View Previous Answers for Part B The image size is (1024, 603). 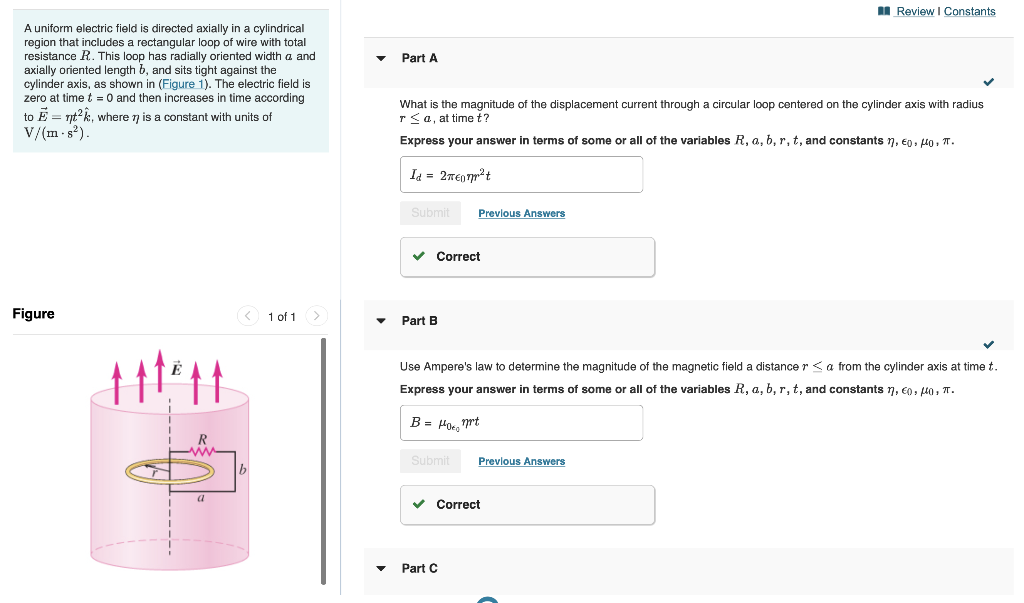click(x=521, y=461)
